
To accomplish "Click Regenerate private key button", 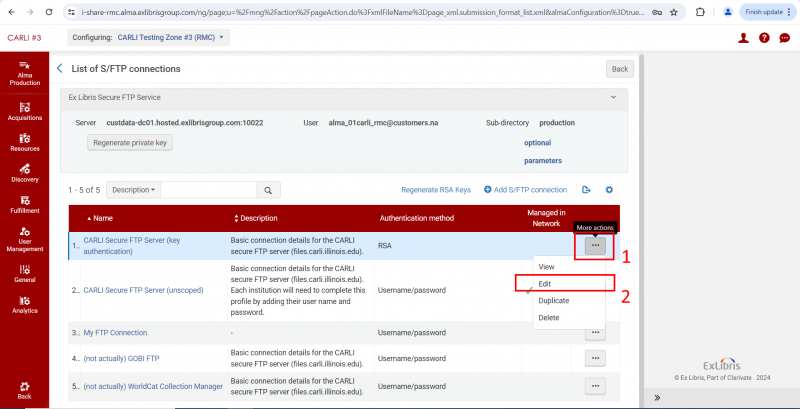I will [130, 143].
